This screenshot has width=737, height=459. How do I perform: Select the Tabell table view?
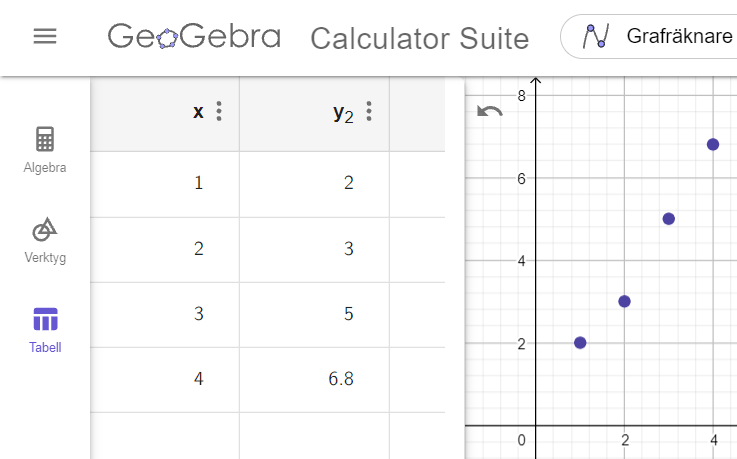45,330
